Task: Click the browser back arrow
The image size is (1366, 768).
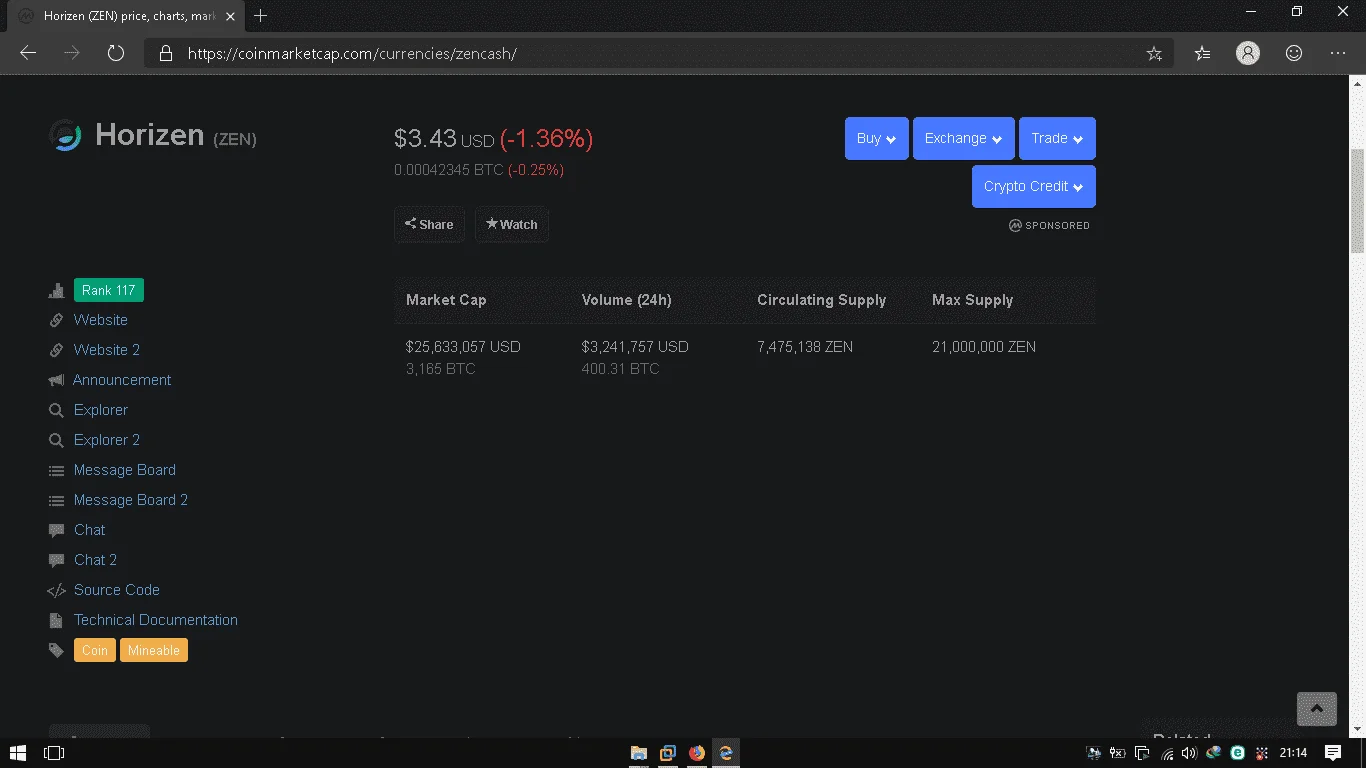Action: click(28, 53)
